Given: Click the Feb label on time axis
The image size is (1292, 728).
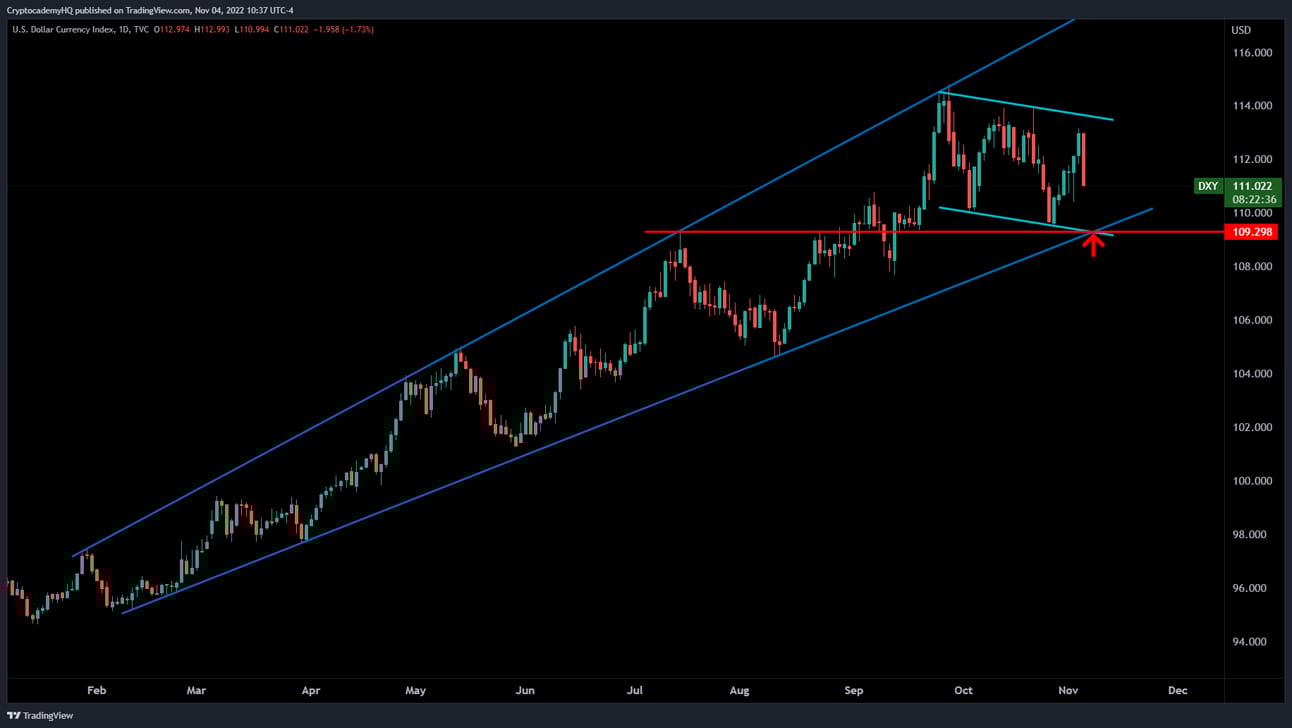Looking at the screenshot, I should click(96, 690).
